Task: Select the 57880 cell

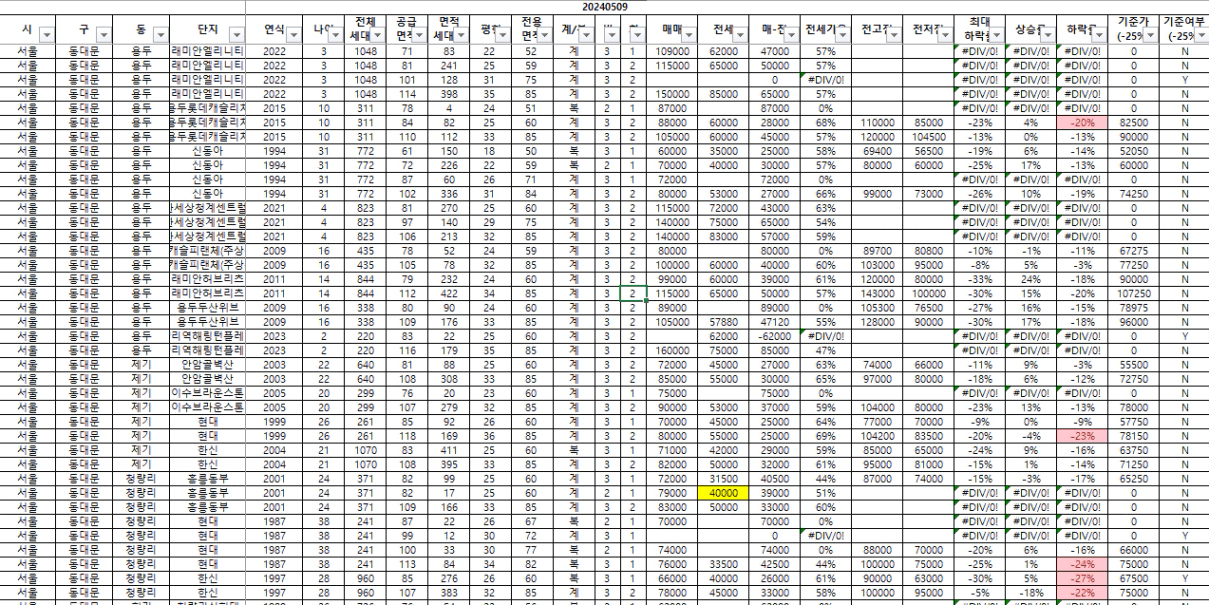Action: [723, 322]
